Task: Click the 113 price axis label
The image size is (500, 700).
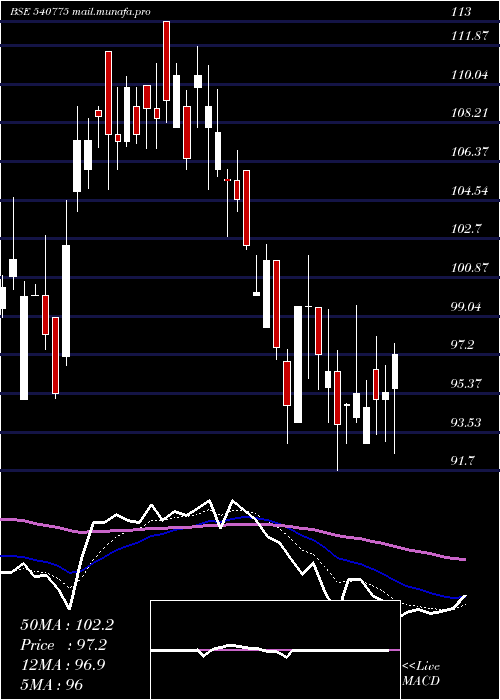Action: coord(461,12)
